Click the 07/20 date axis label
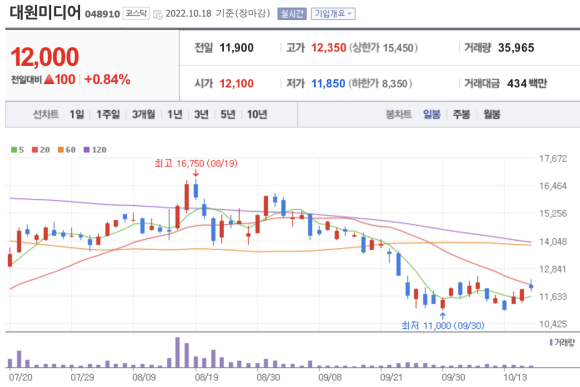 coord(20,377)
